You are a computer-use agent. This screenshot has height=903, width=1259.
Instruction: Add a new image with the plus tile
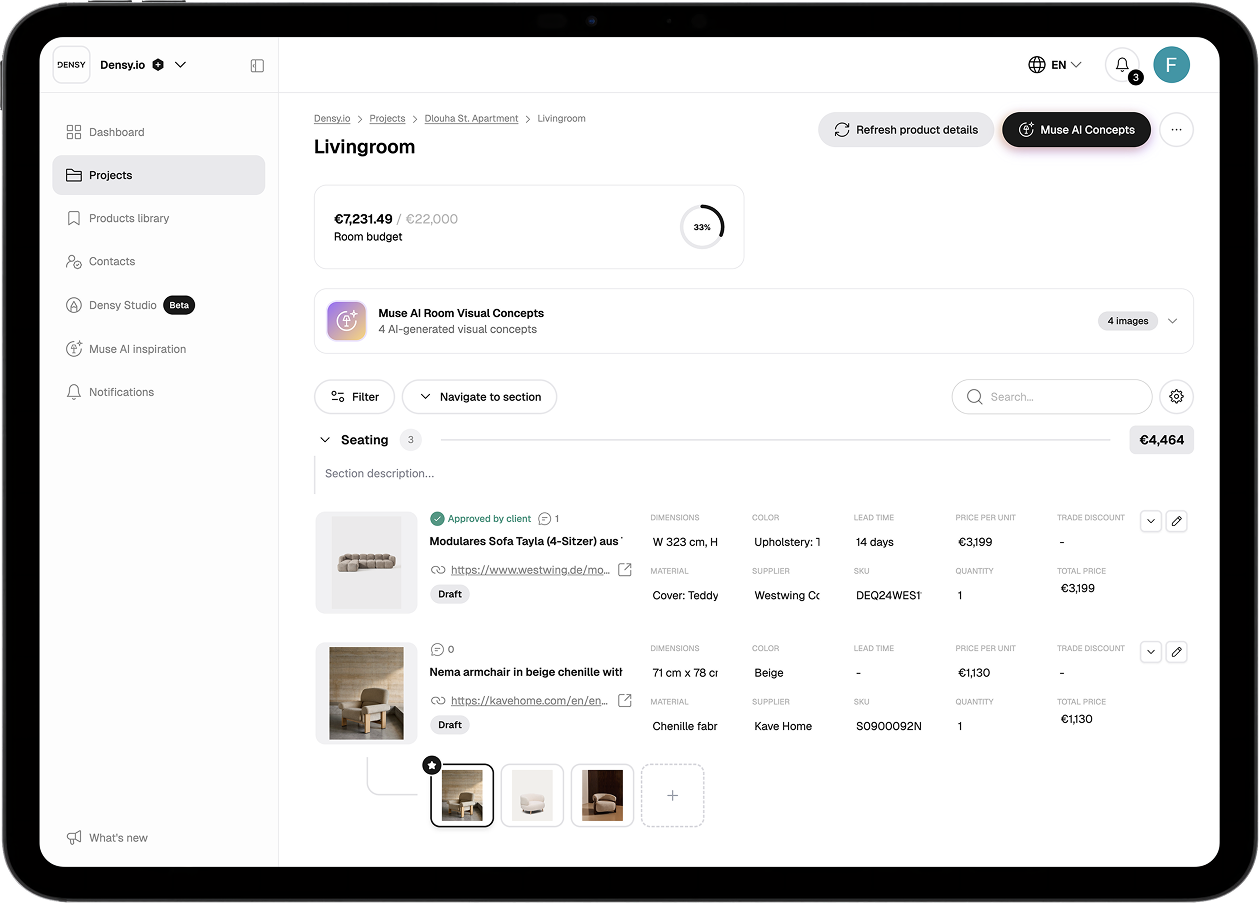(x=672, y=795)
